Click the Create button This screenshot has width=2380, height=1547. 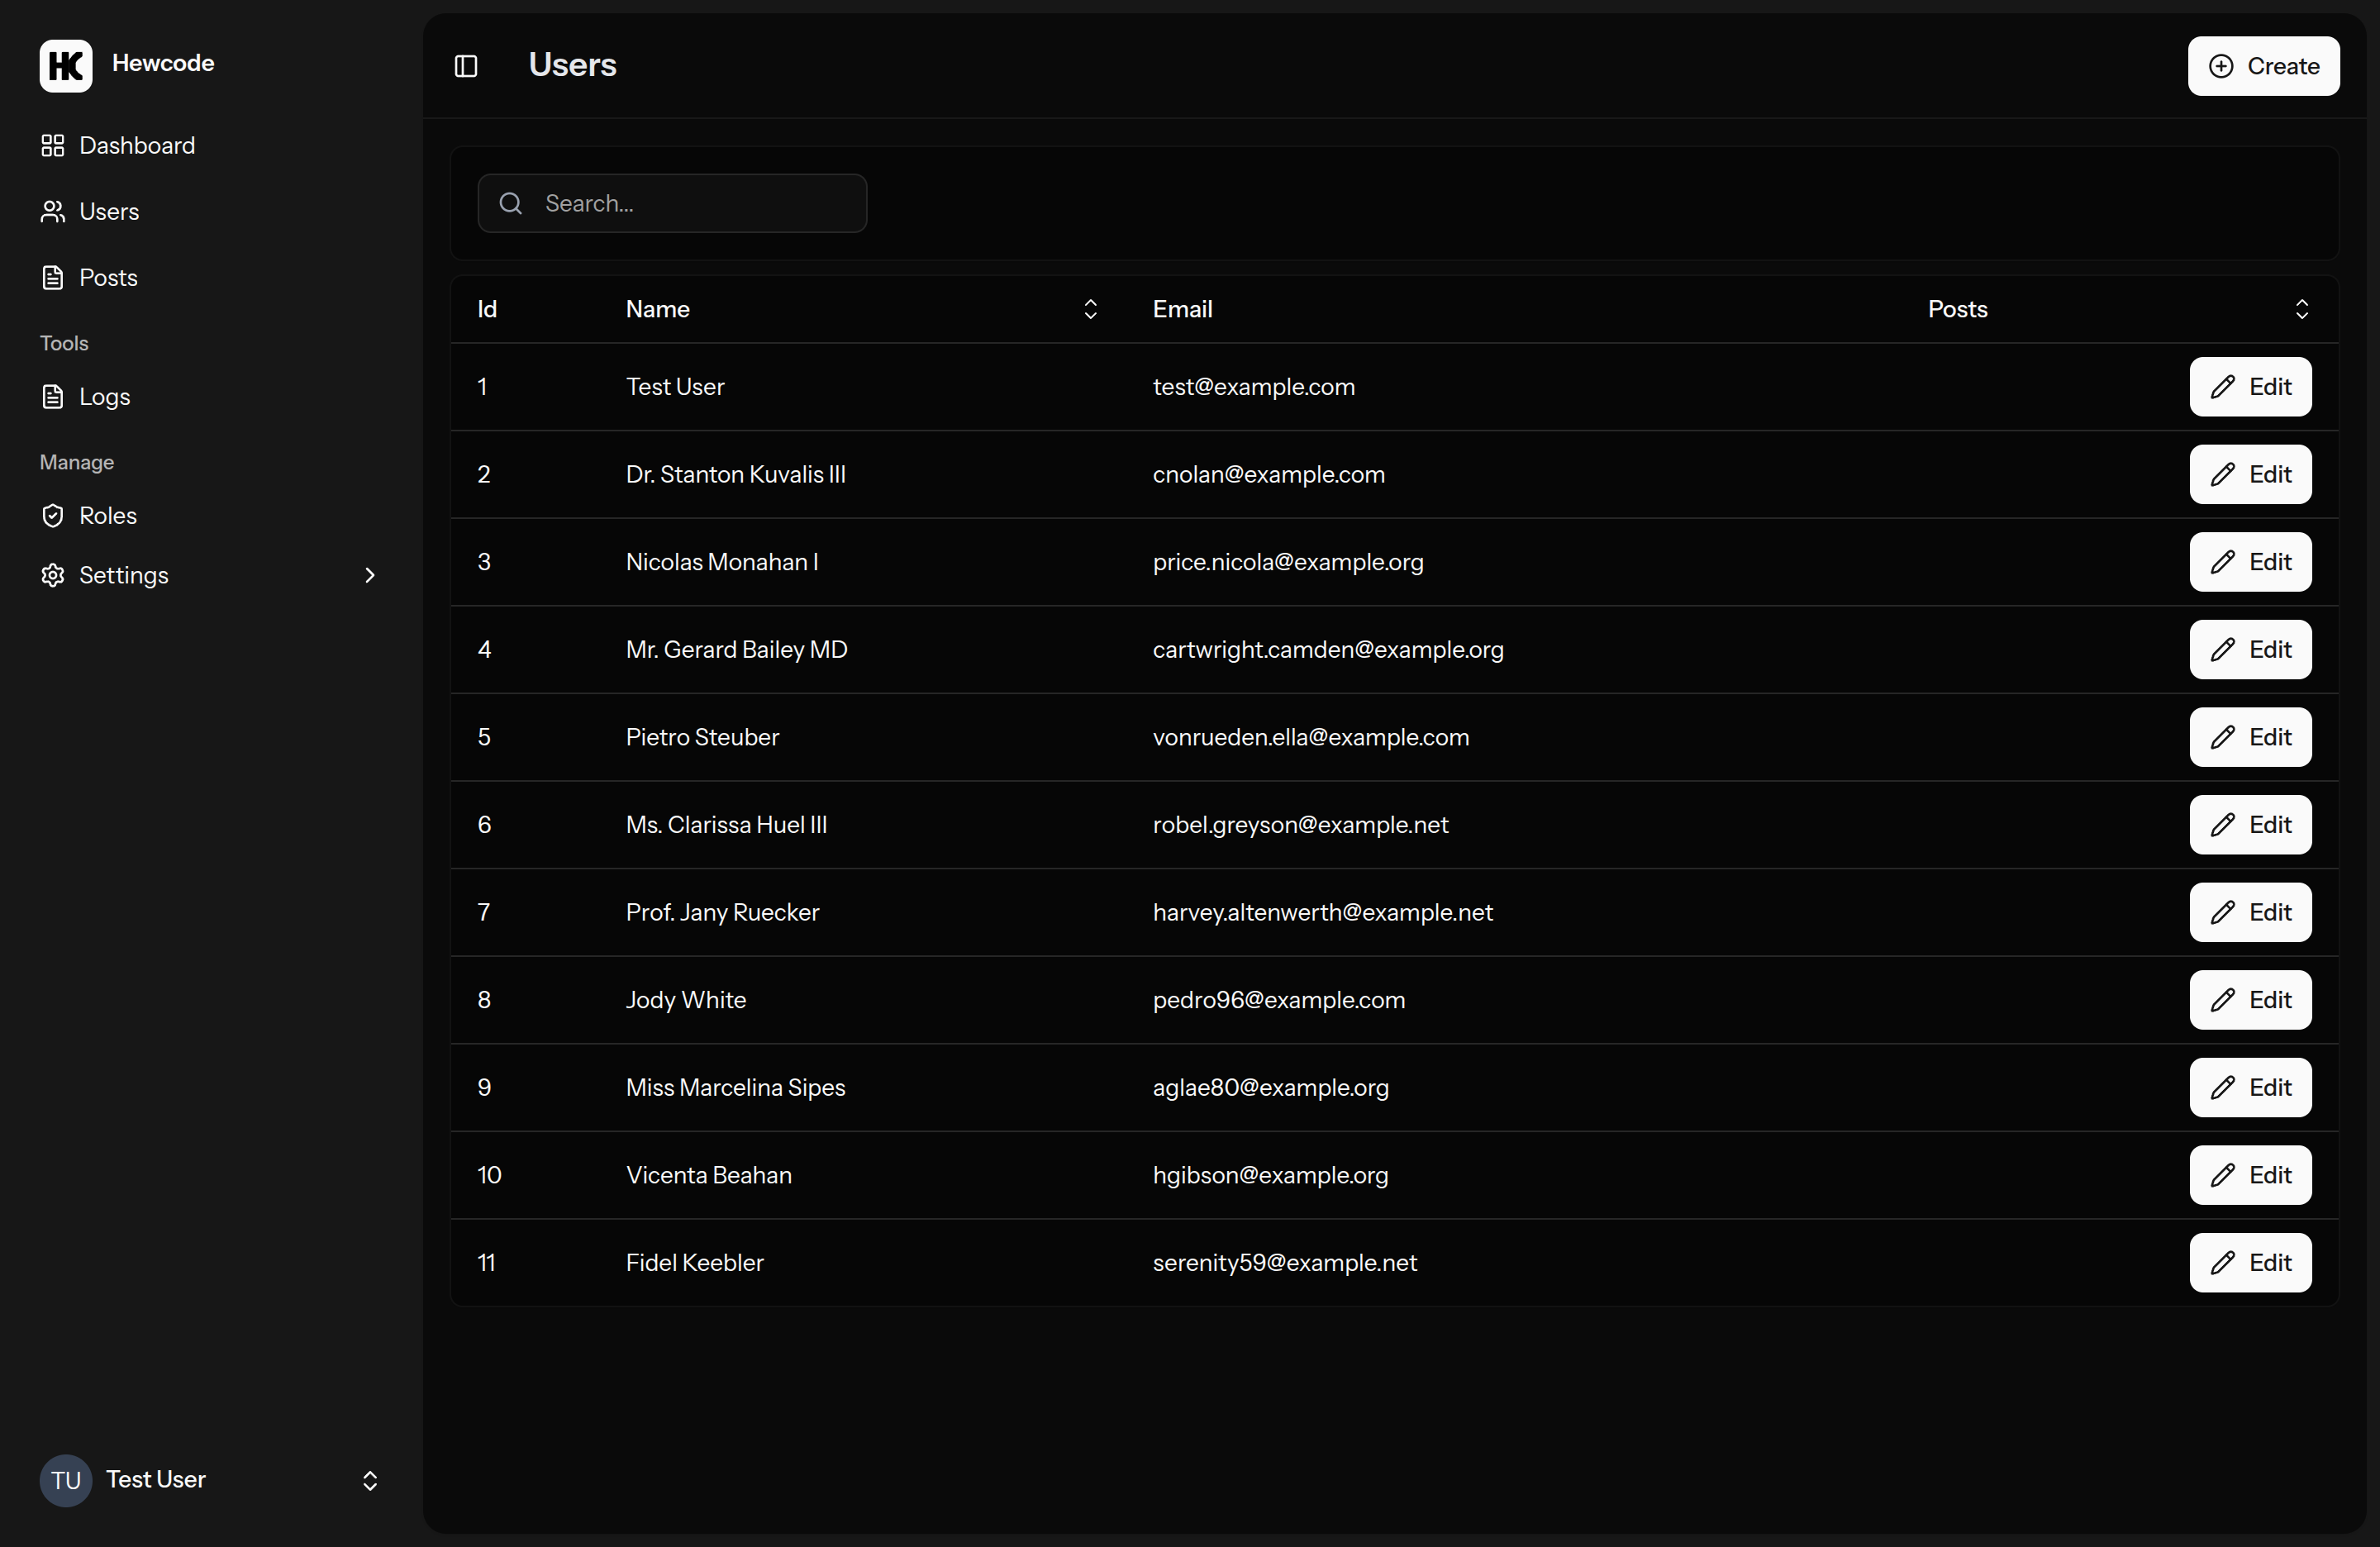point(2263,66)
